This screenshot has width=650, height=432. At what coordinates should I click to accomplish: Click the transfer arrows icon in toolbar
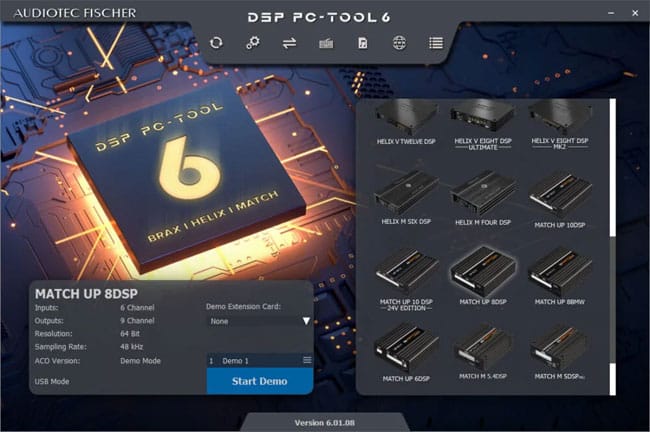point(289,43)
